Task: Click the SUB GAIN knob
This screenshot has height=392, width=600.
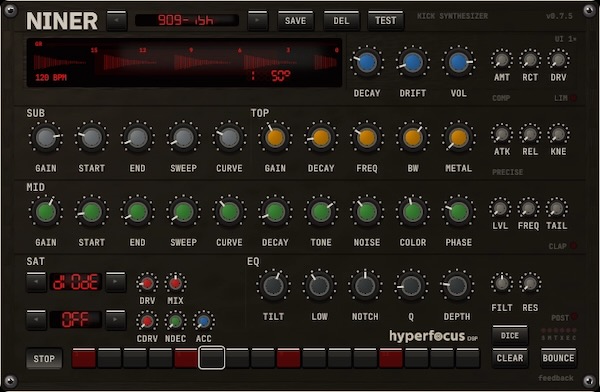Action: pyautogui.click(x=46, y=137)
